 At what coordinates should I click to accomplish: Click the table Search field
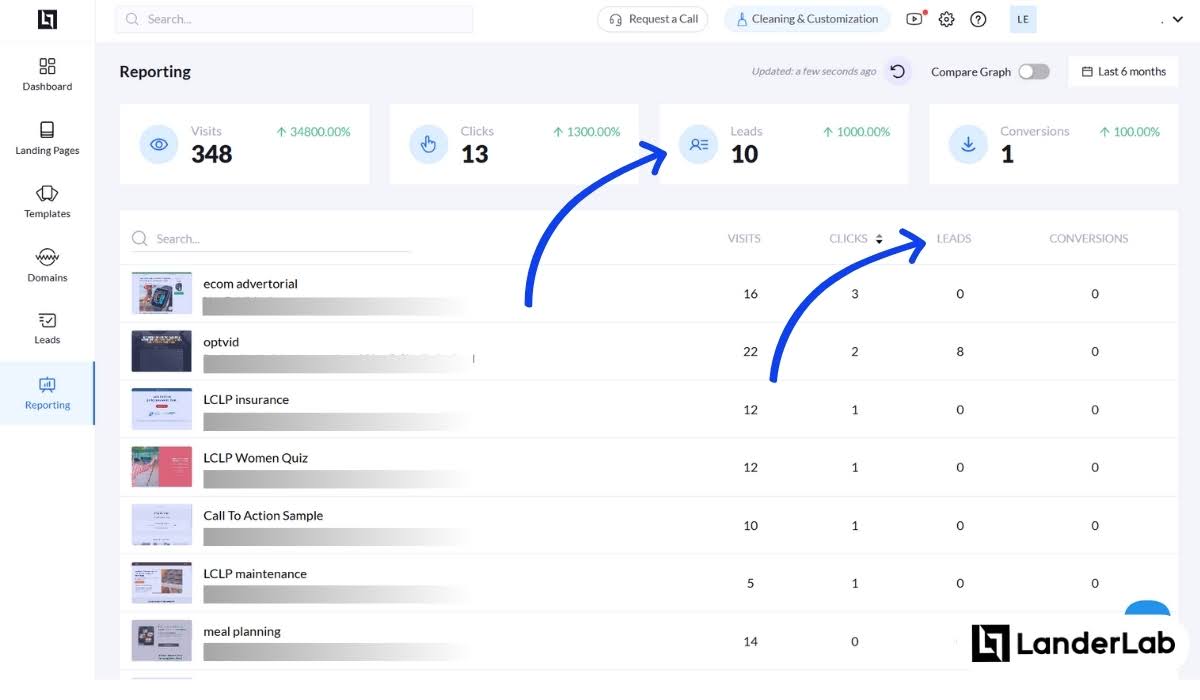(x=271, y=239)
